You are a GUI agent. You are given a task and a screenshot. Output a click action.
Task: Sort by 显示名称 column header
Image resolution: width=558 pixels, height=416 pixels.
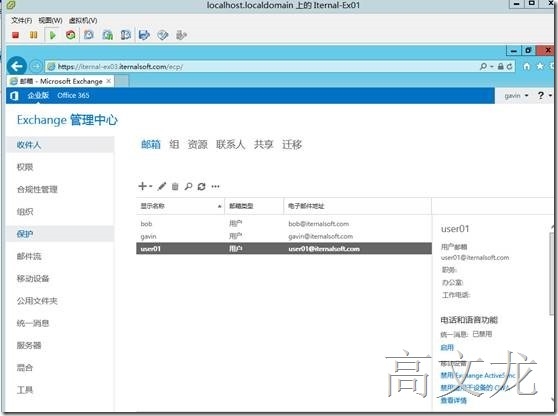pyautogui.click(x=180, y=206)
